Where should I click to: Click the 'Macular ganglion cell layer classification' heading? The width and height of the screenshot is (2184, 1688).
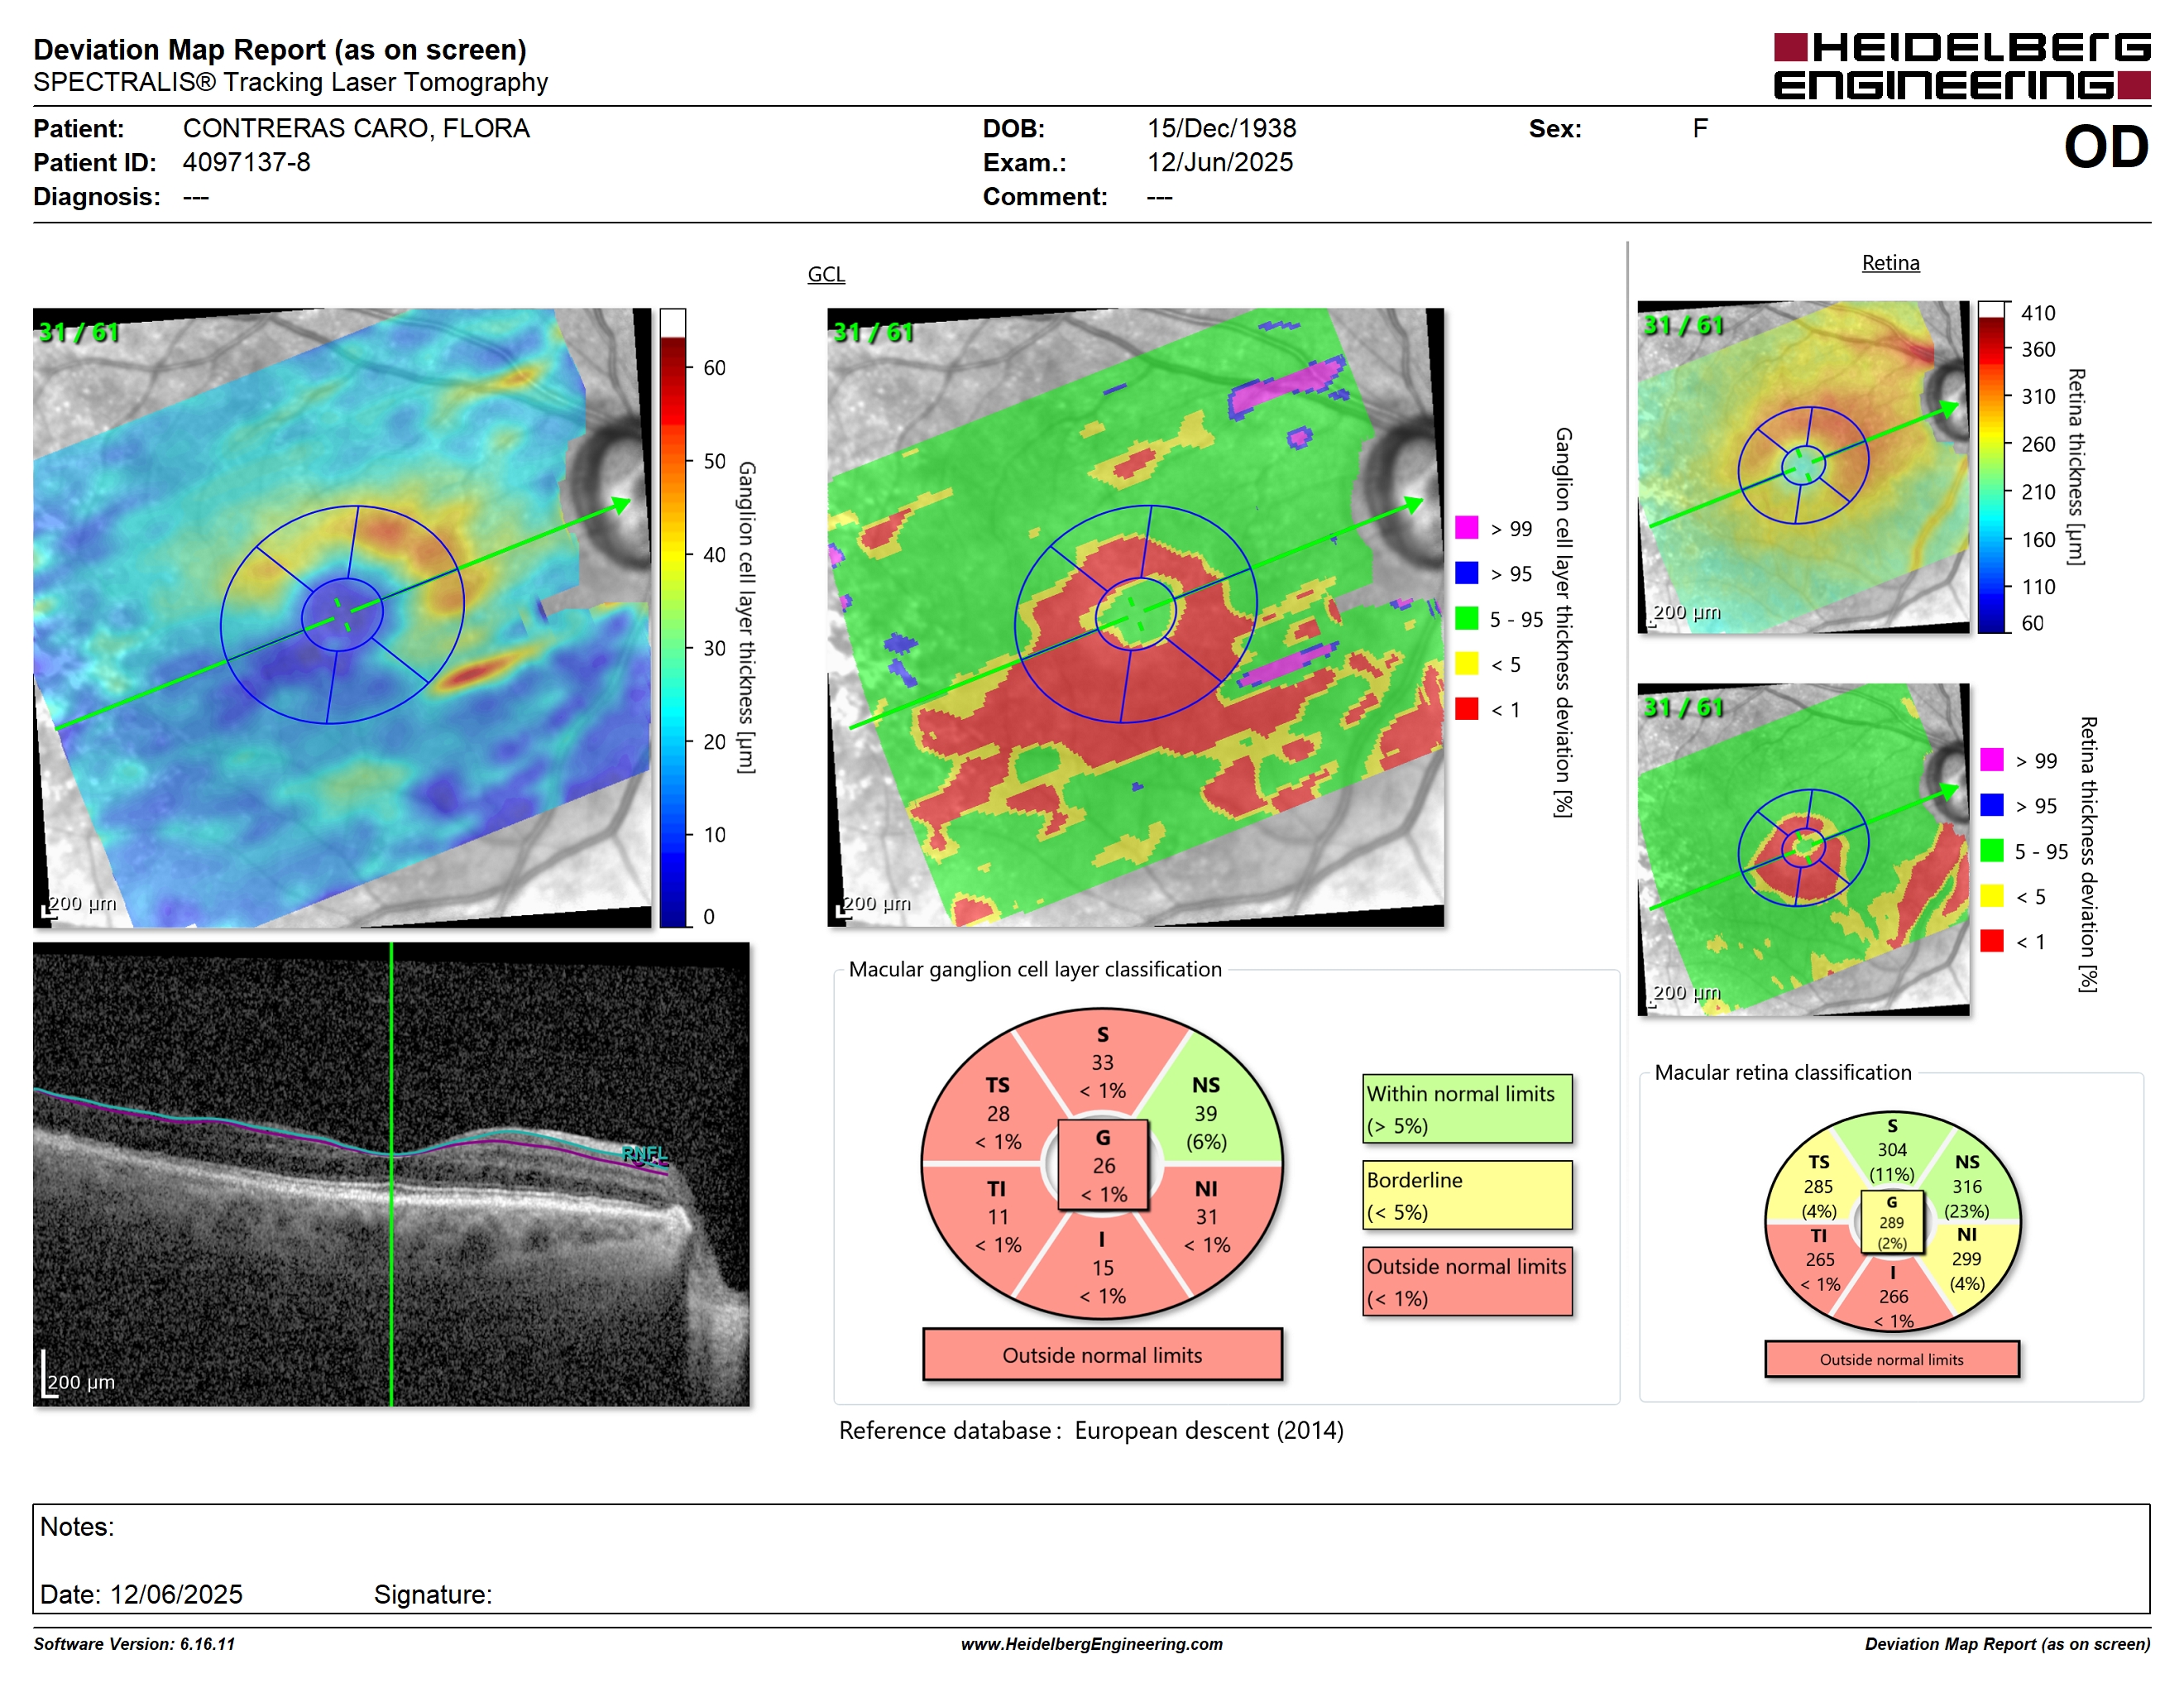coord(1034,969)
